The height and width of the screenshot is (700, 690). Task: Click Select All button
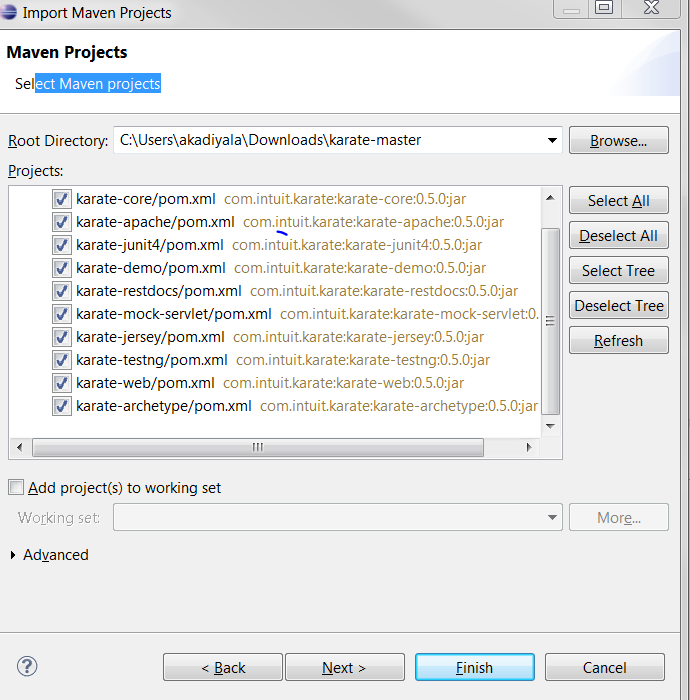[x=619, y=200]
